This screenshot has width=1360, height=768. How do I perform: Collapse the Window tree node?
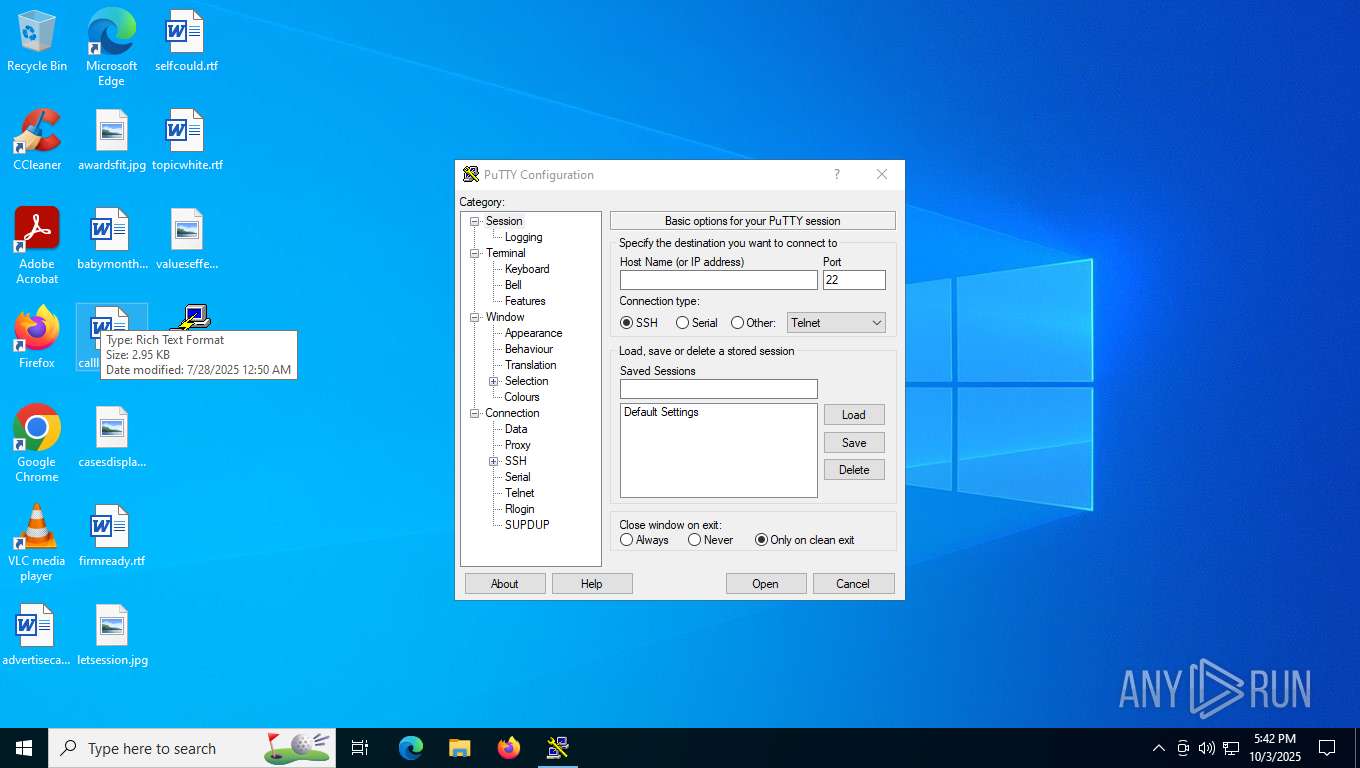(x=475, y=317)
